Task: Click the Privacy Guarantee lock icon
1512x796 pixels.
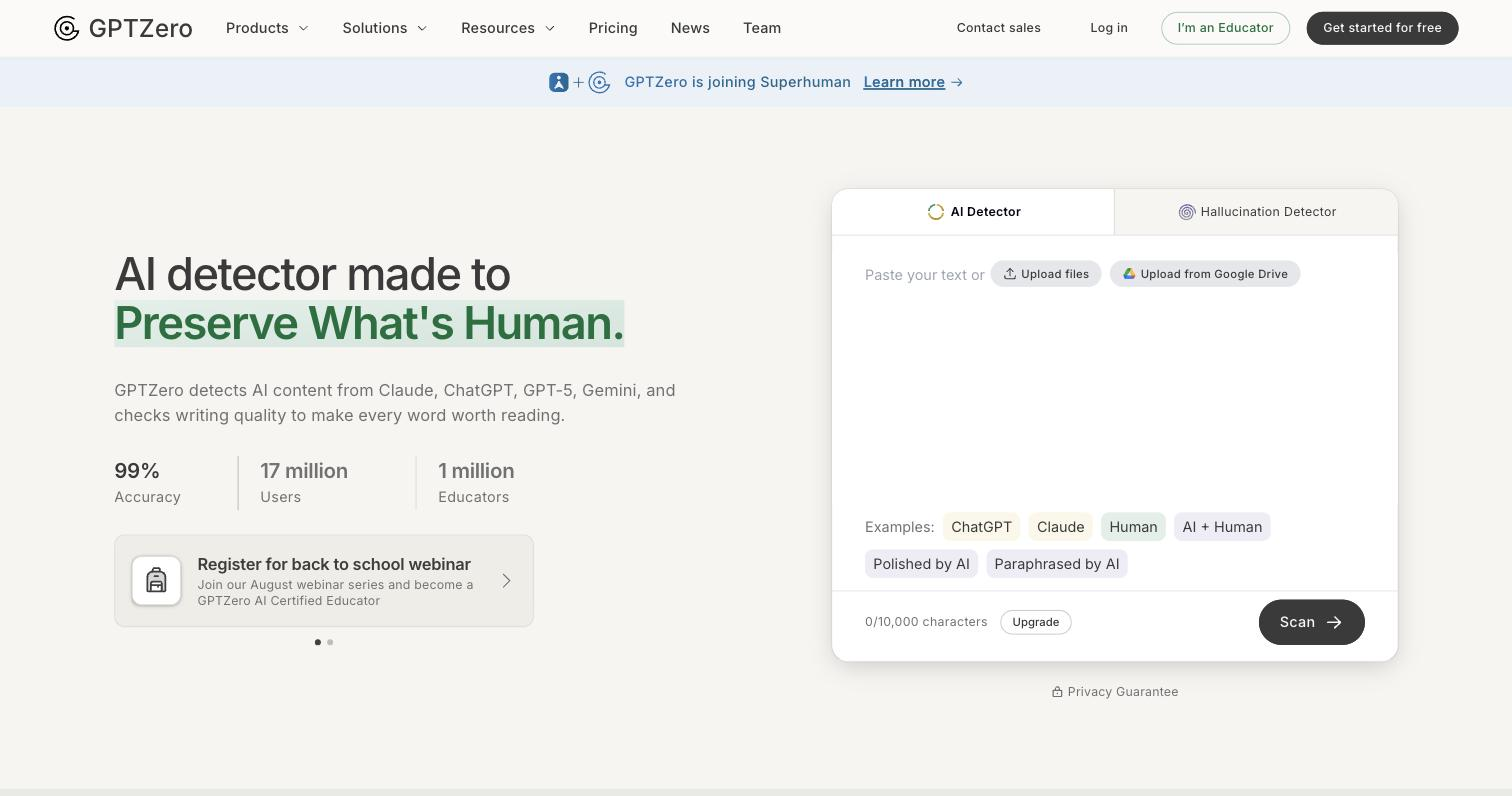Action: [x=1057, y=692]
